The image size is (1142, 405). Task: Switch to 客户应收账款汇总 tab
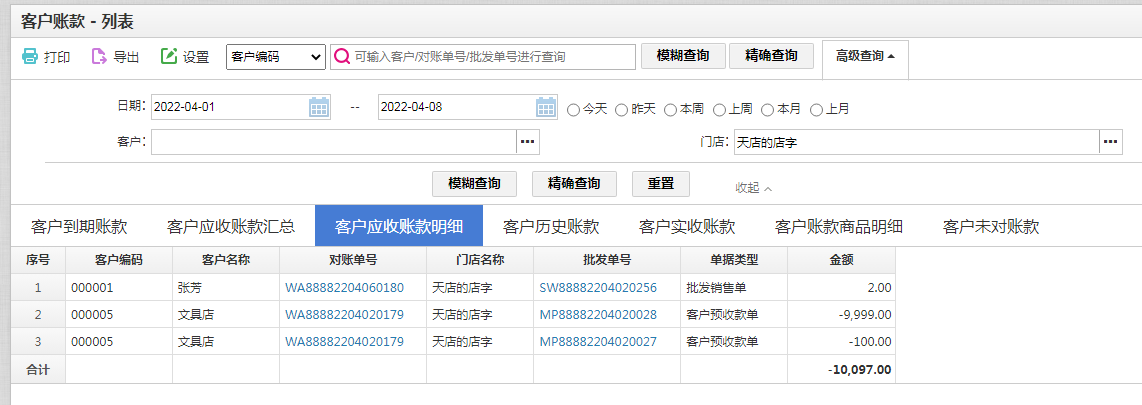231,226
